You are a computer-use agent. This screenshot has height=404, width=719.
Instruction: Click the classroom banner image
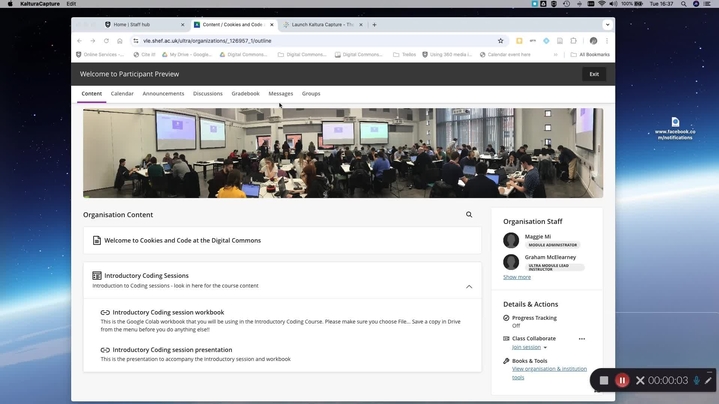point(343,153)
